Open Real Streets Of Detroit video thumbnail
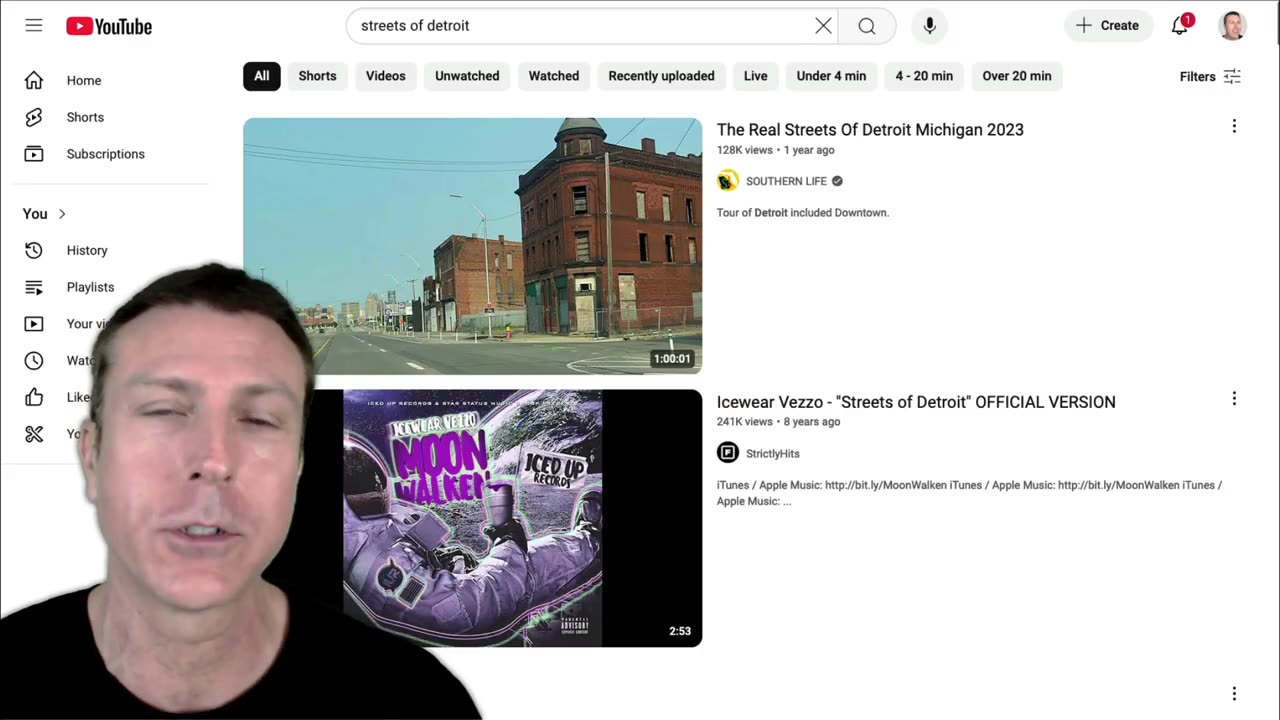 click(472, 246)
